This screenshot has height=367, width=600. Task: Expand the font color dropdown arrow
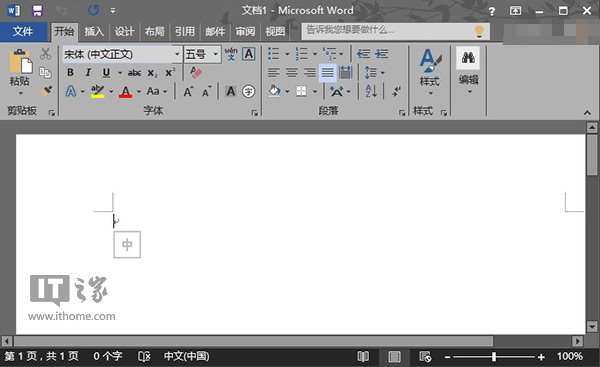(x=139, y=91)
